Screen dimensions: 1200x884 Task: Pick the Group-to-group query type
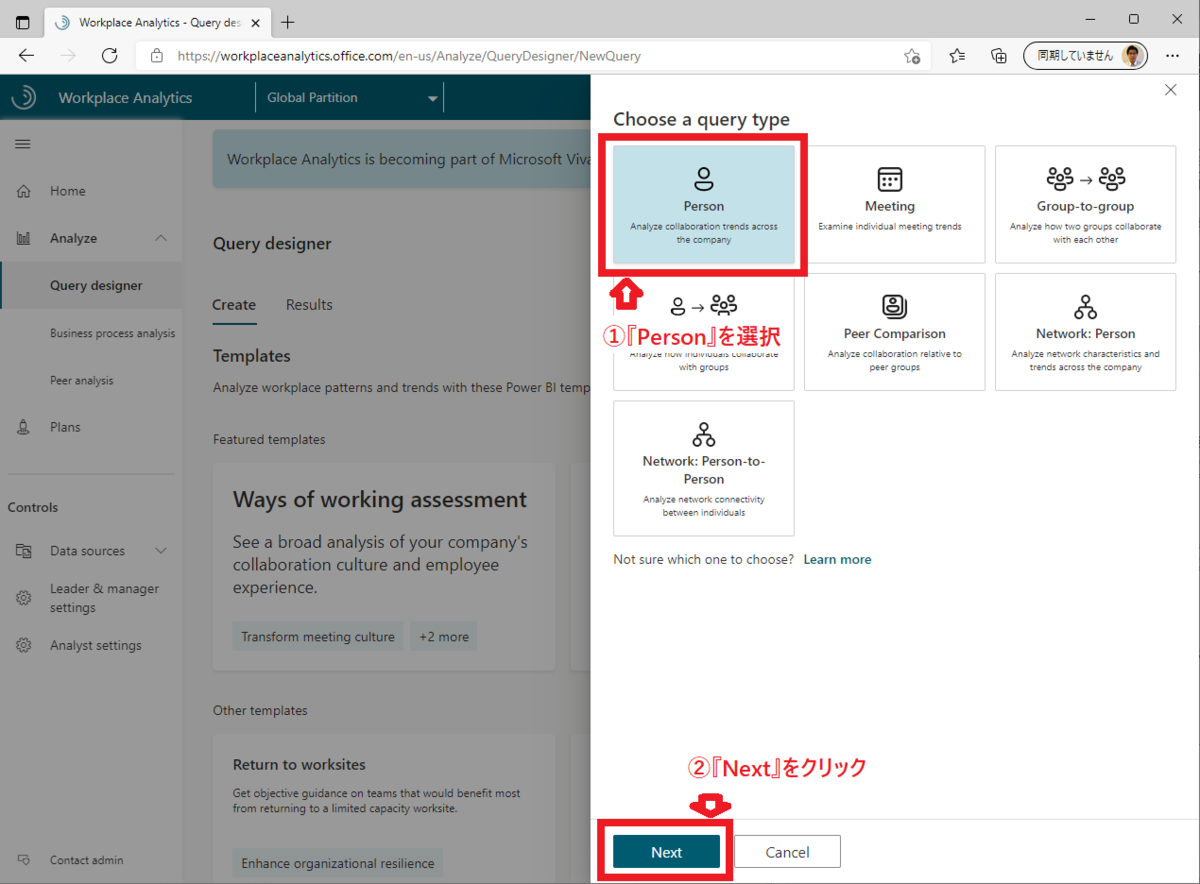[1085, 205]
